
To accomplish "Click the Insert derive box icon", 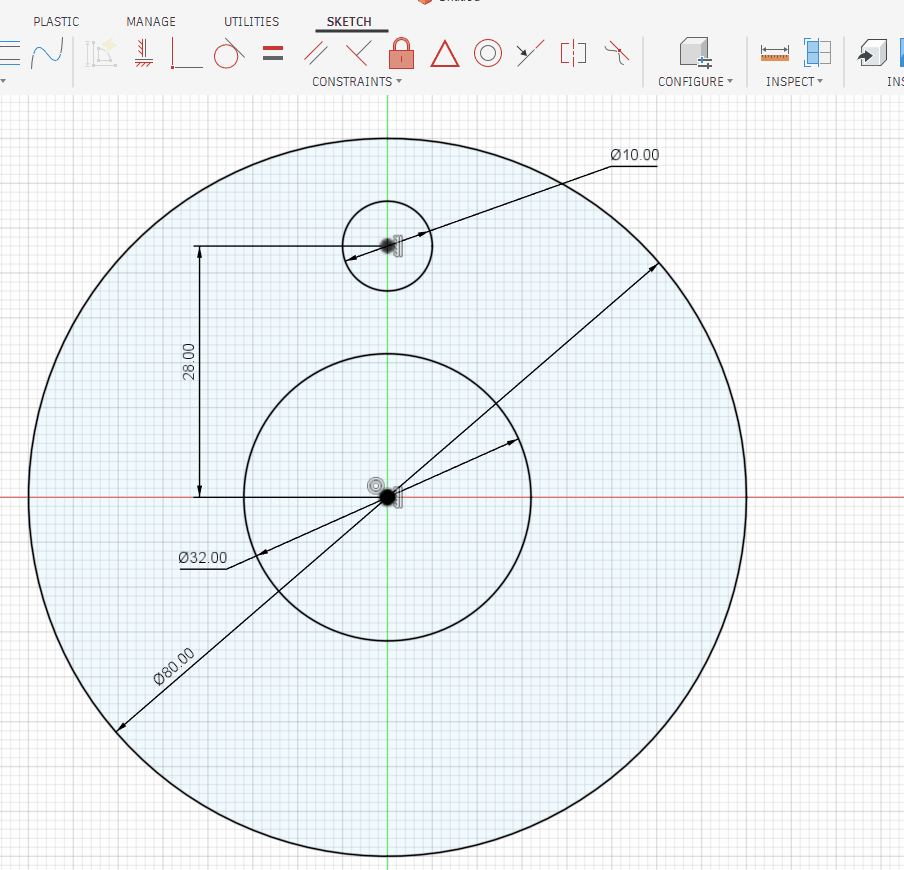I will 872,53.
